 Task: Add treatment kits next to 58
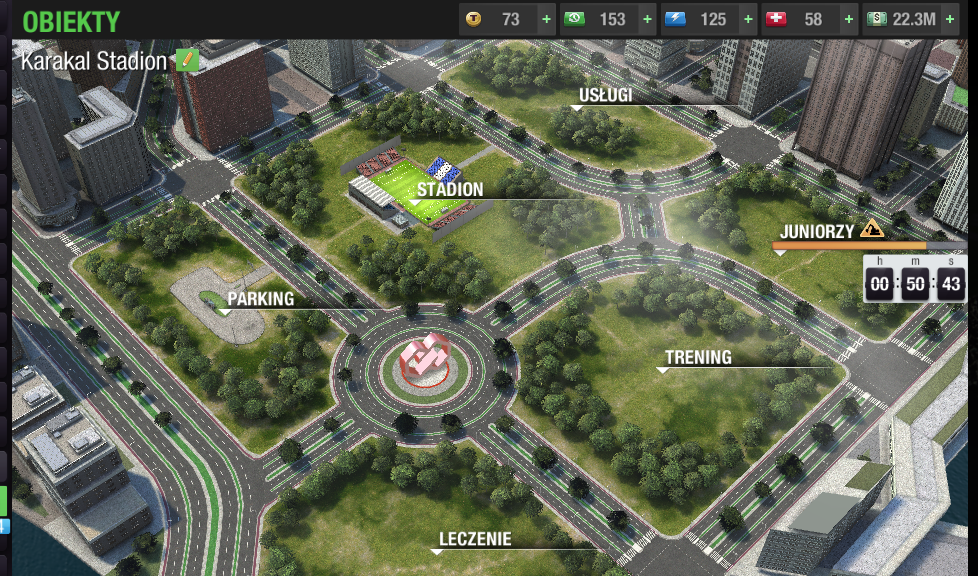pos(849,19)
